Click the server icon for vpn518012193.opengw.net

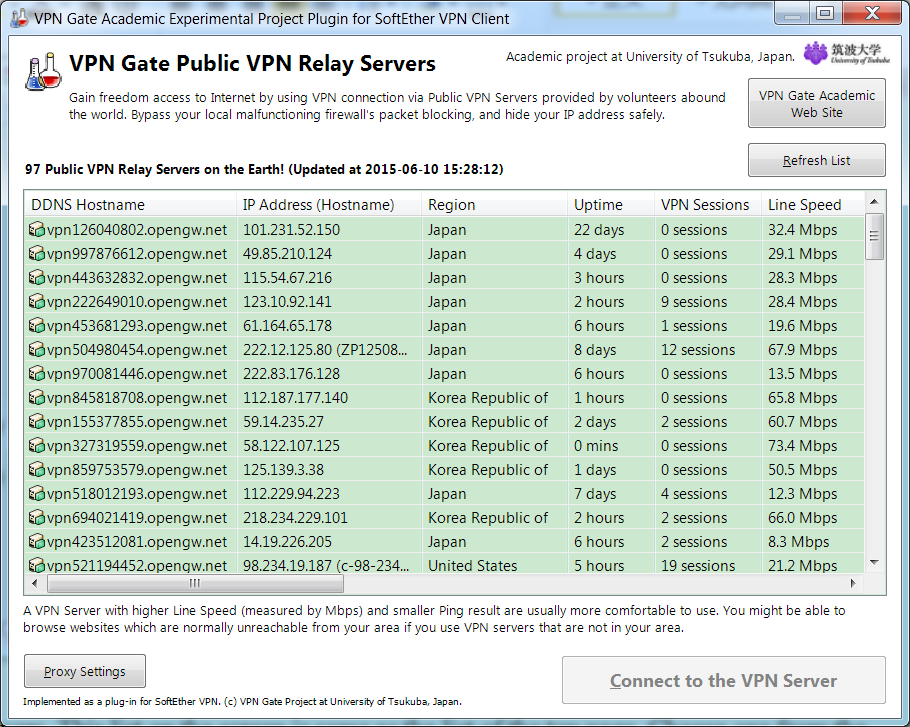37,494
